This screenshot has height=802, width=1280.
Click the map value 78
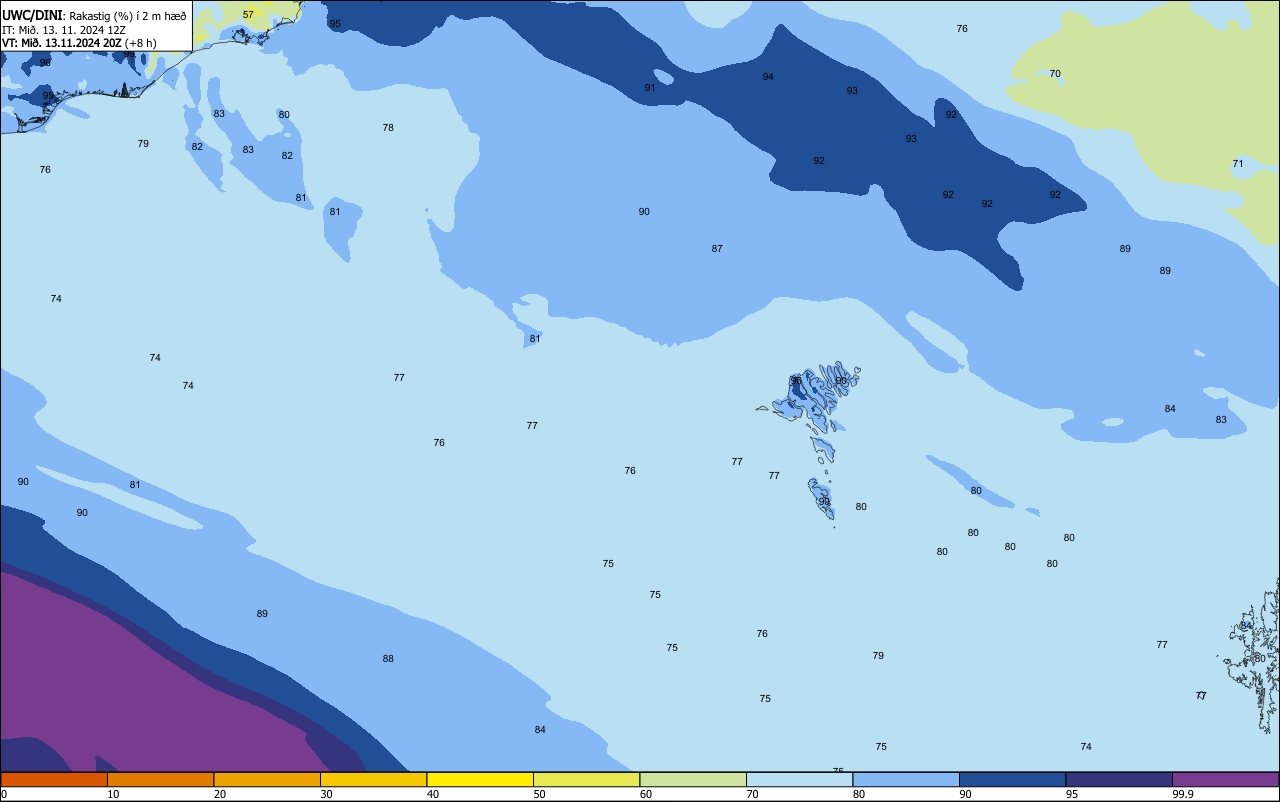click(x=388, y=128)
